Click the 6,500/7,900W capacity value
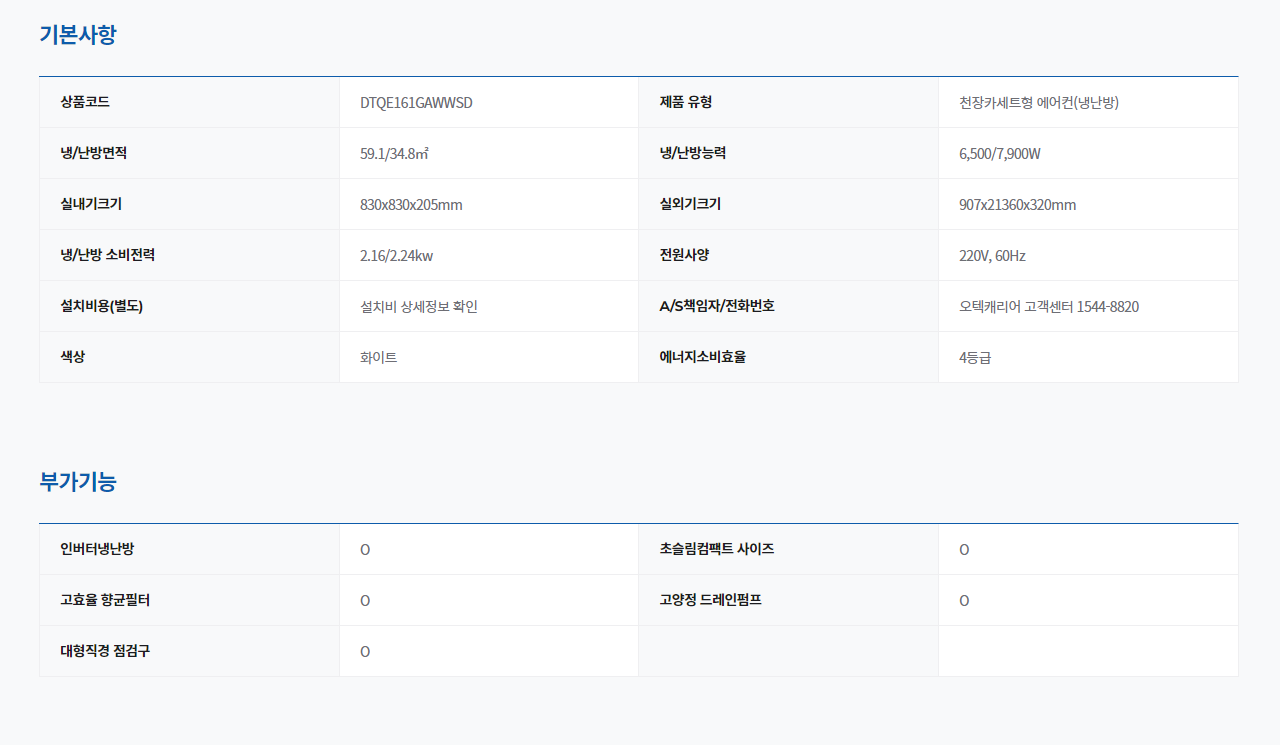This screenshot has width=1280, height=745. click(x=1000, y=154)
